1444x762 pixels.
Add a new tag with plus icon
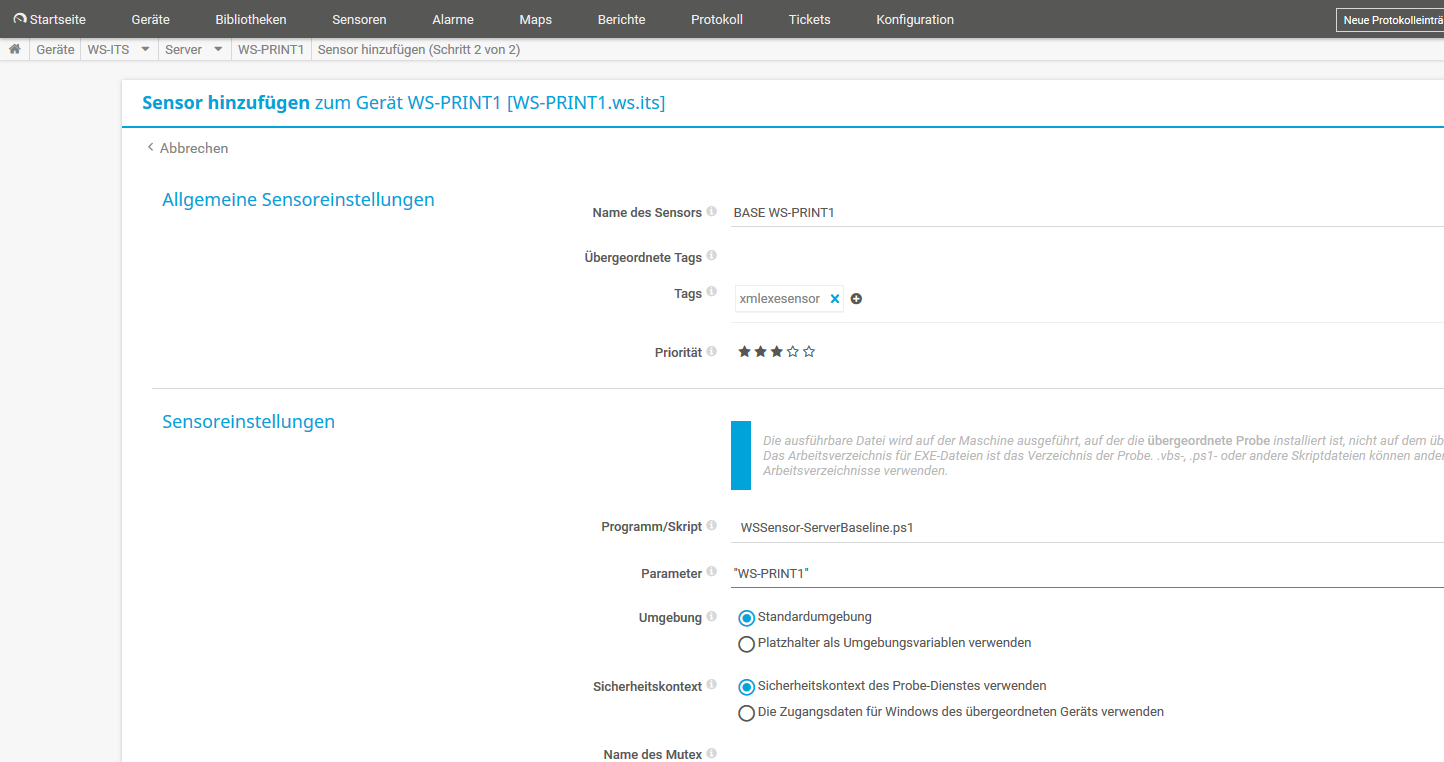point(856,299)
